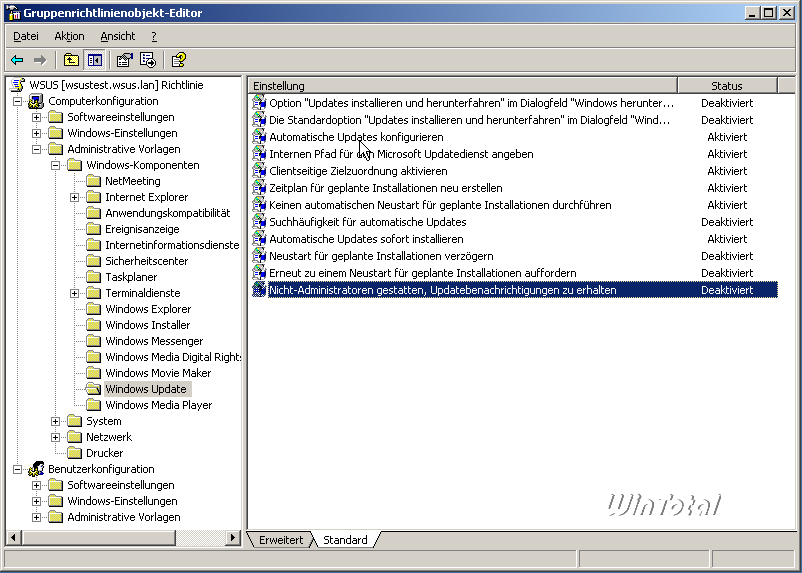
Task: Expand the Internet Explorer node
Action: 74,197
